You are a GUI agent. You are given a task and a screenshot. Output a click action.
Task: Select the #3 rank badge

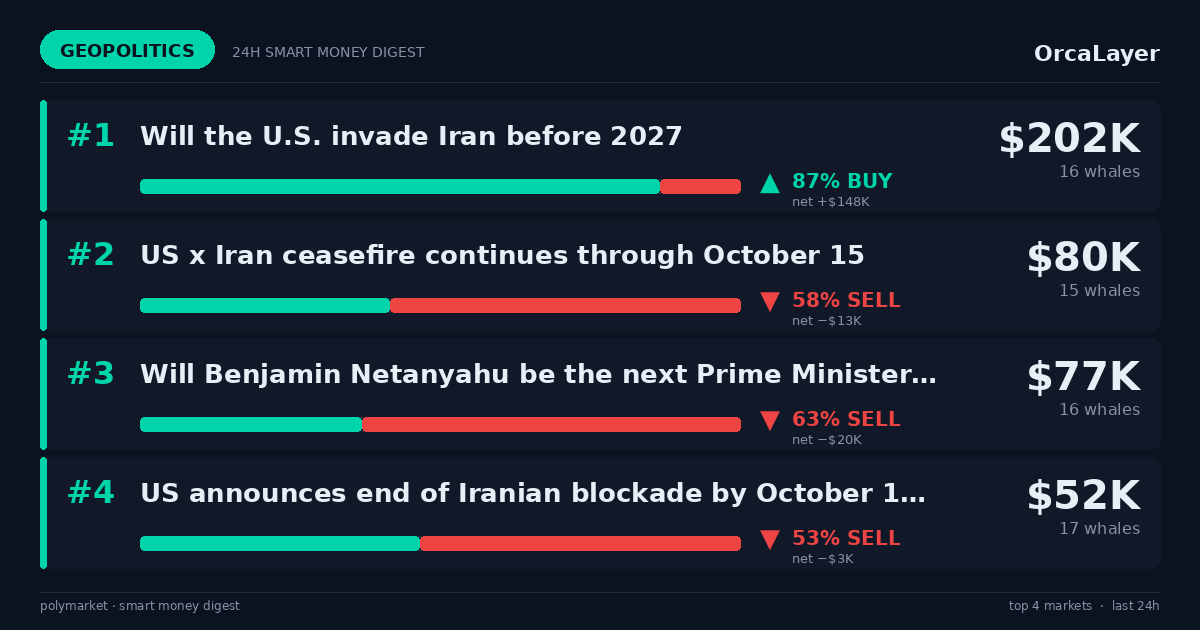[x=91, y=374]
